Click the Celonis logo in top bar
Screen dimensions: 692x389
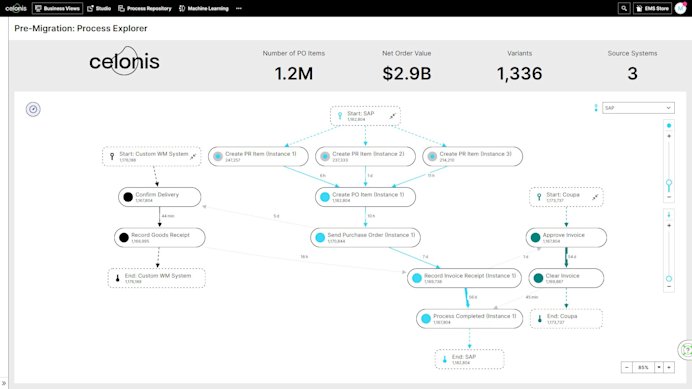(x=16, y=8)
